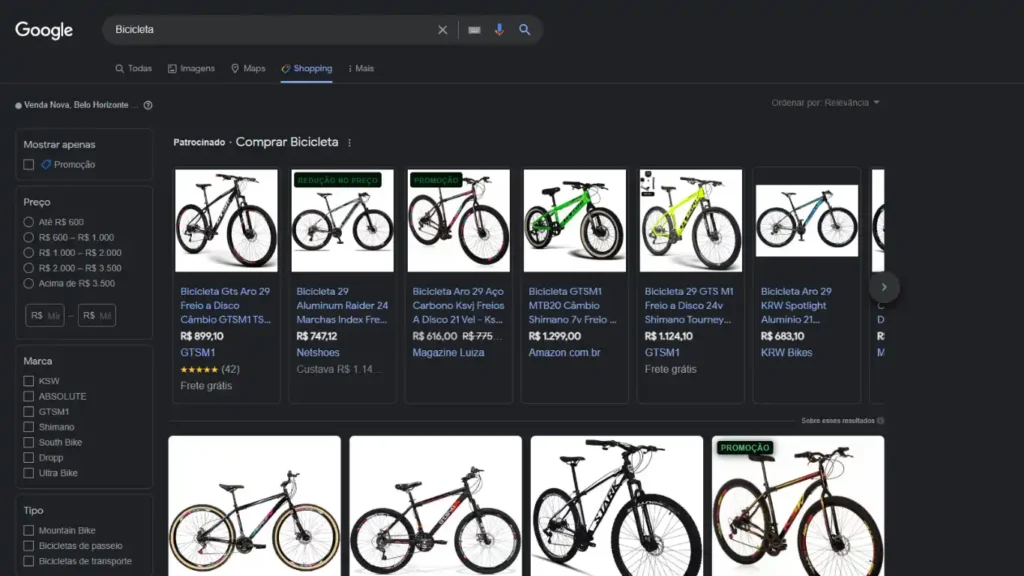Clear the search box with X icon

click(443, 30)
